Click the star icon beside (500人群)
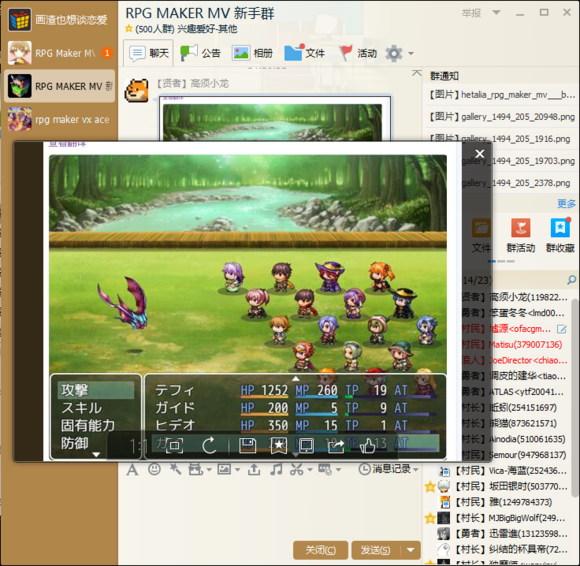 click(129, 28)
